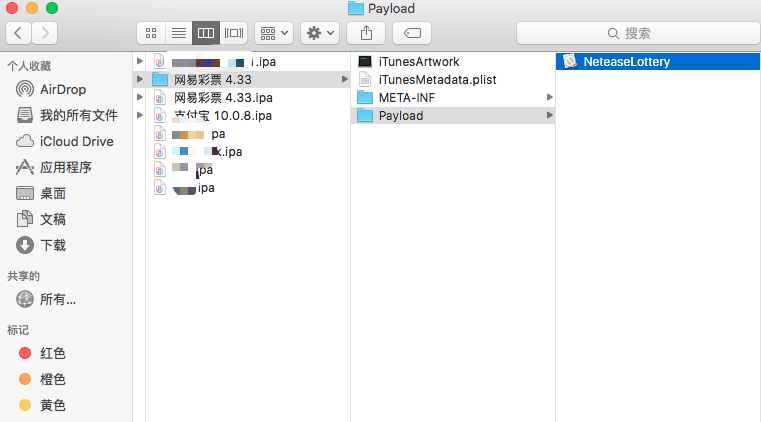Expand arrow left of the first .ipa file
The height and width of the screenshot is (422, 761).
(x=140, y=61)
